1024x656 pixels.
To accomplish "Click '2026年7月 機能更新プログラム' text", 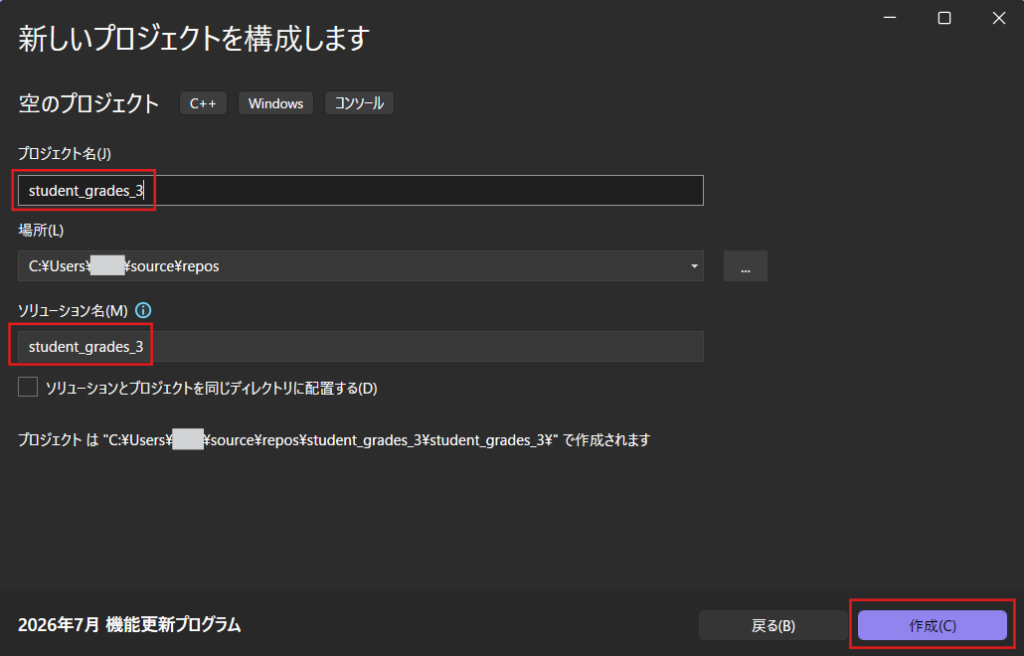I will [x=129, y=625].
